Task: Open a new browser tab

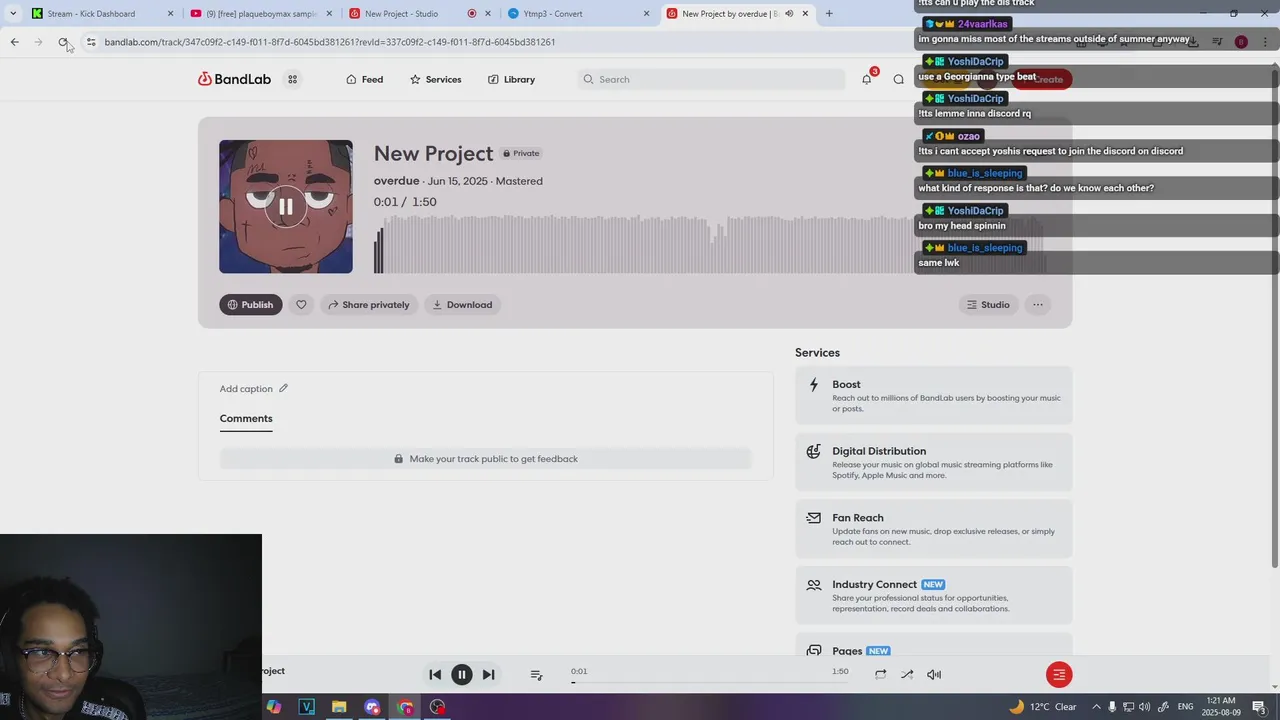Action: (x=829, y=14)
